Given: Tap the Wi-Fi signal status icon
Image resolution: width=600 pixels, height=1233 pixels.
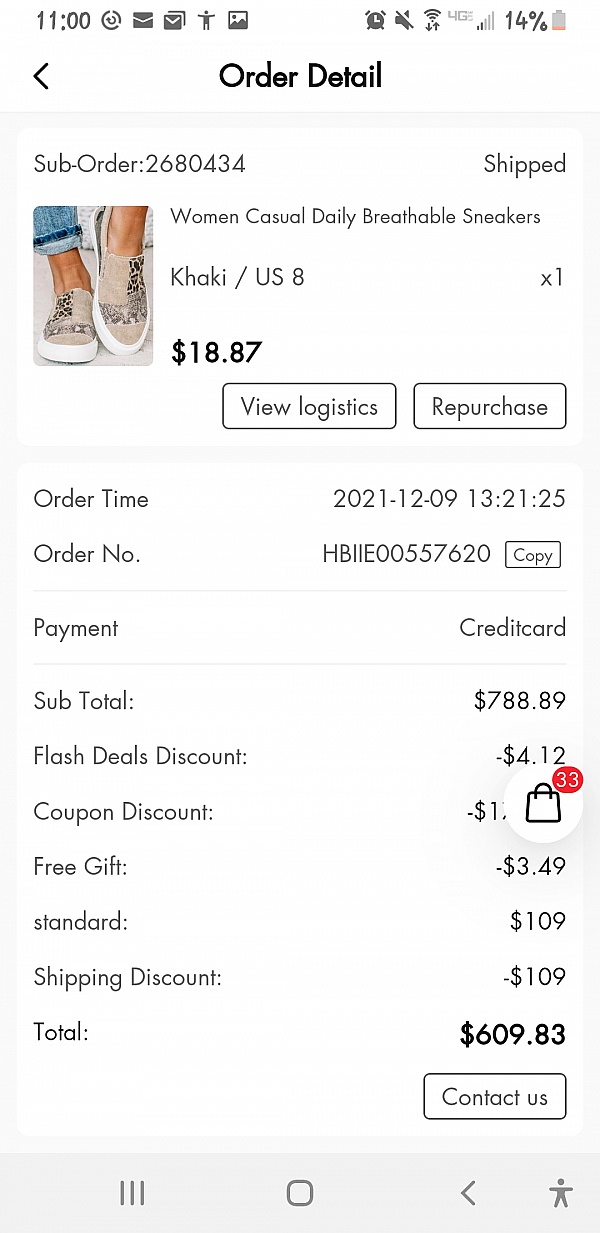Looking at the screenshot, I should [432, 20].
